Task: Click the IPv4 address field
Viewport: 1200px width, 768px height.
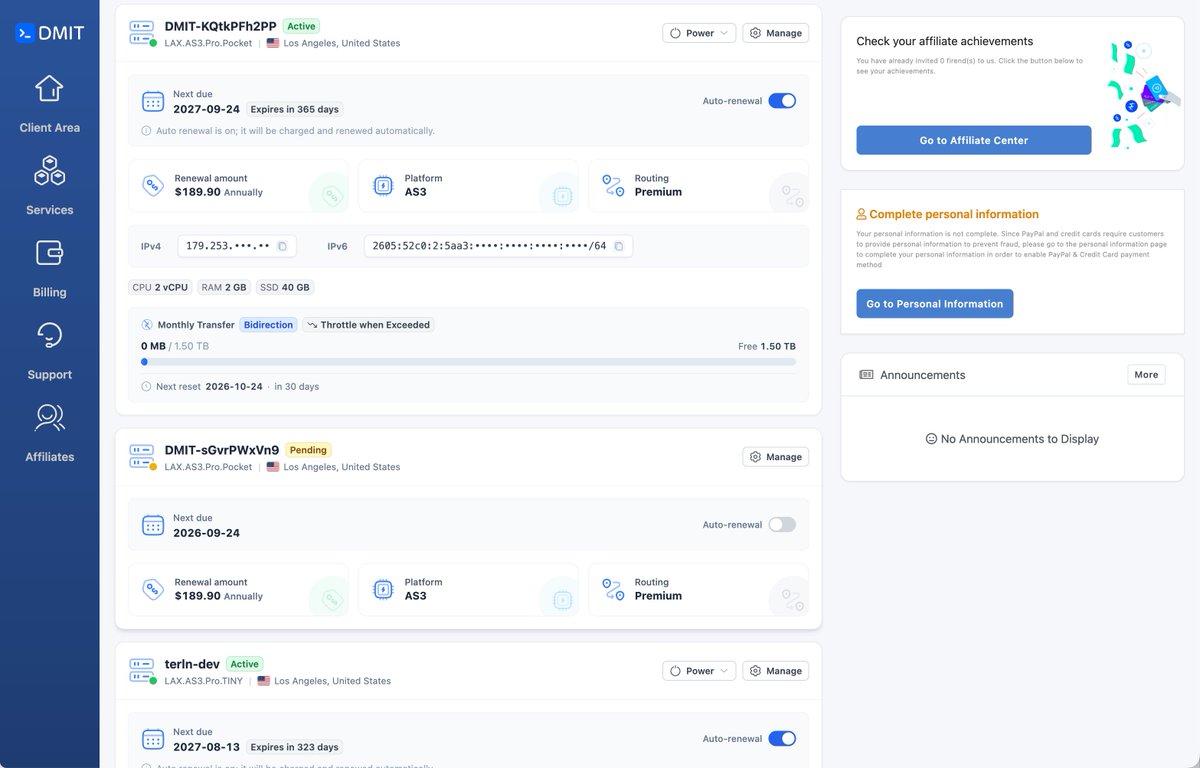Action: click(235, 246)
